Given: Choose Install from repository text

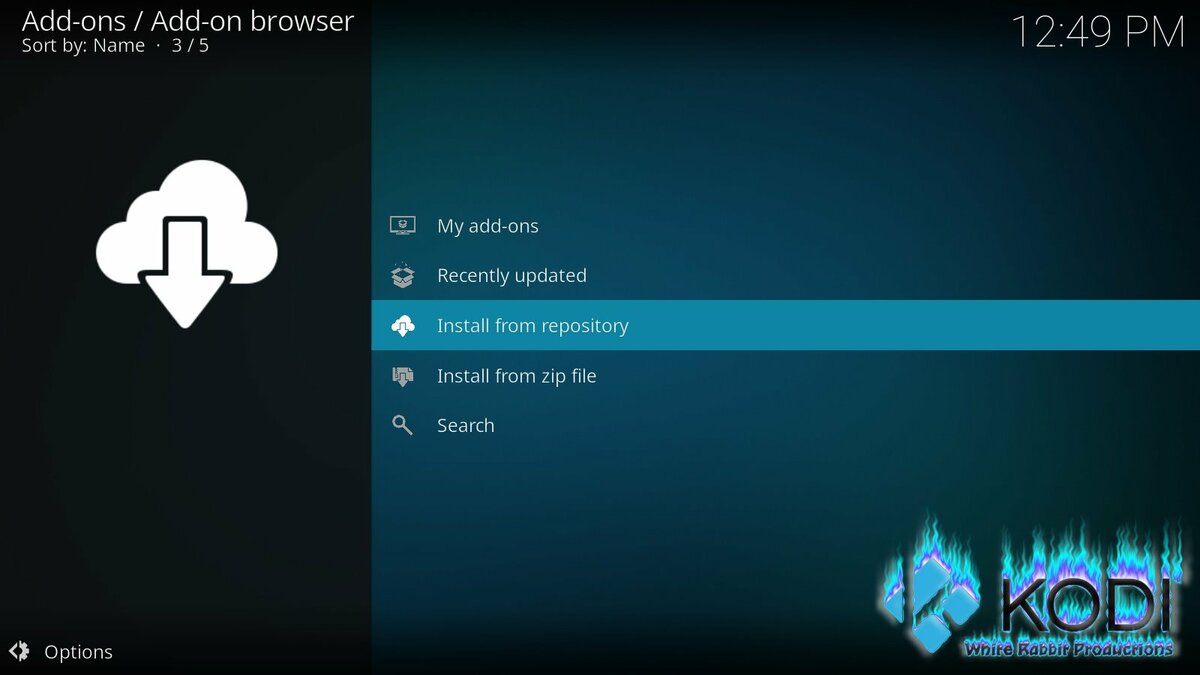Looking at the screenshot, I should (532, 326).
